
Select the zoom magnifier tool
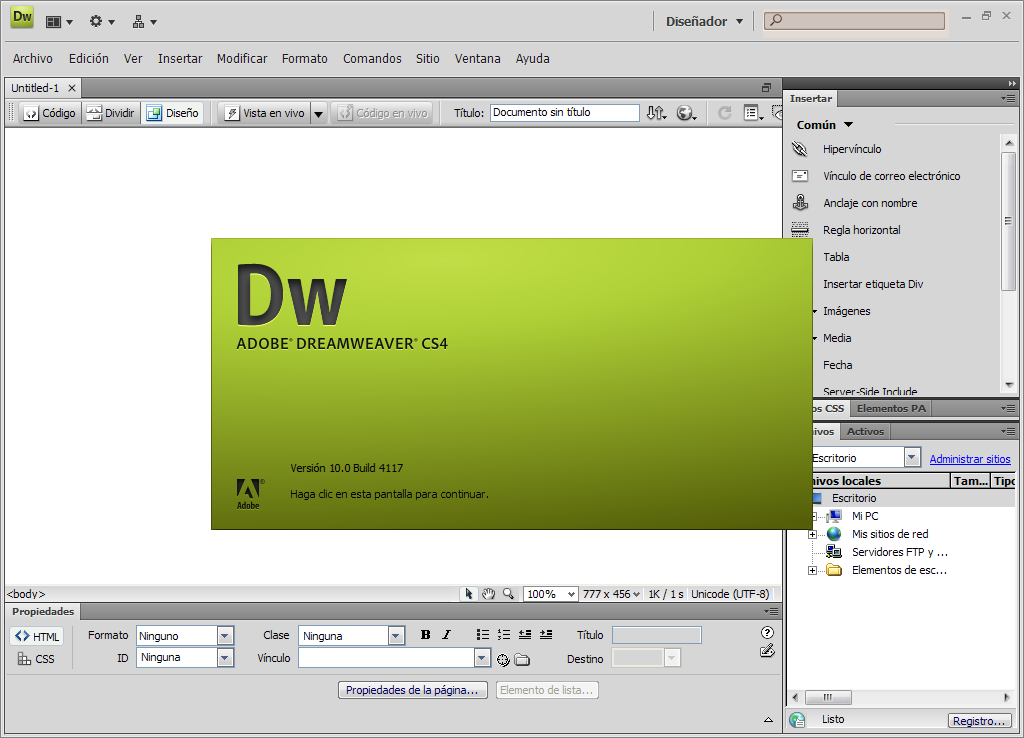click(x=508, y=594)
